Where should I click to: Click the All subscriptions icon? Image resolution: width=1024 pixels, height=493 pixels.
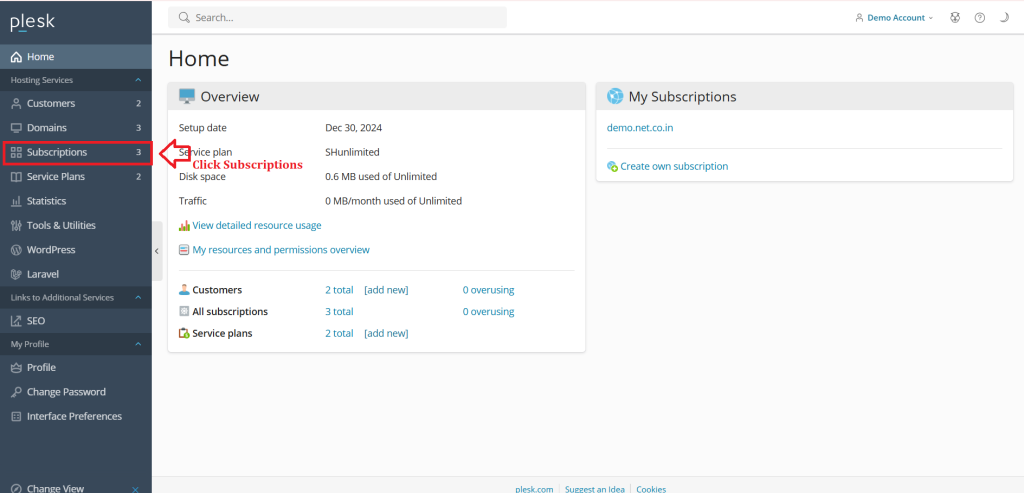click(x=184, y=311)
